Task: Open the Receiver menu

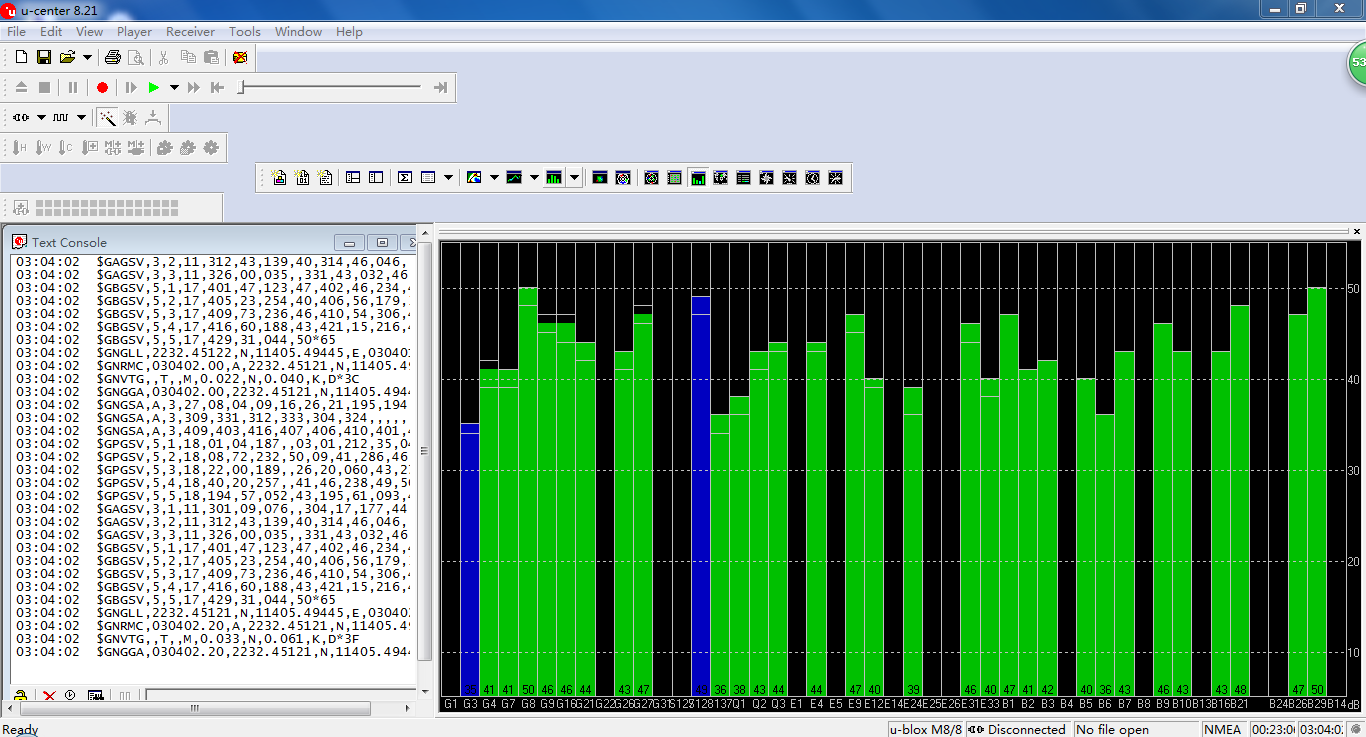Action: [x=190, y=32]
